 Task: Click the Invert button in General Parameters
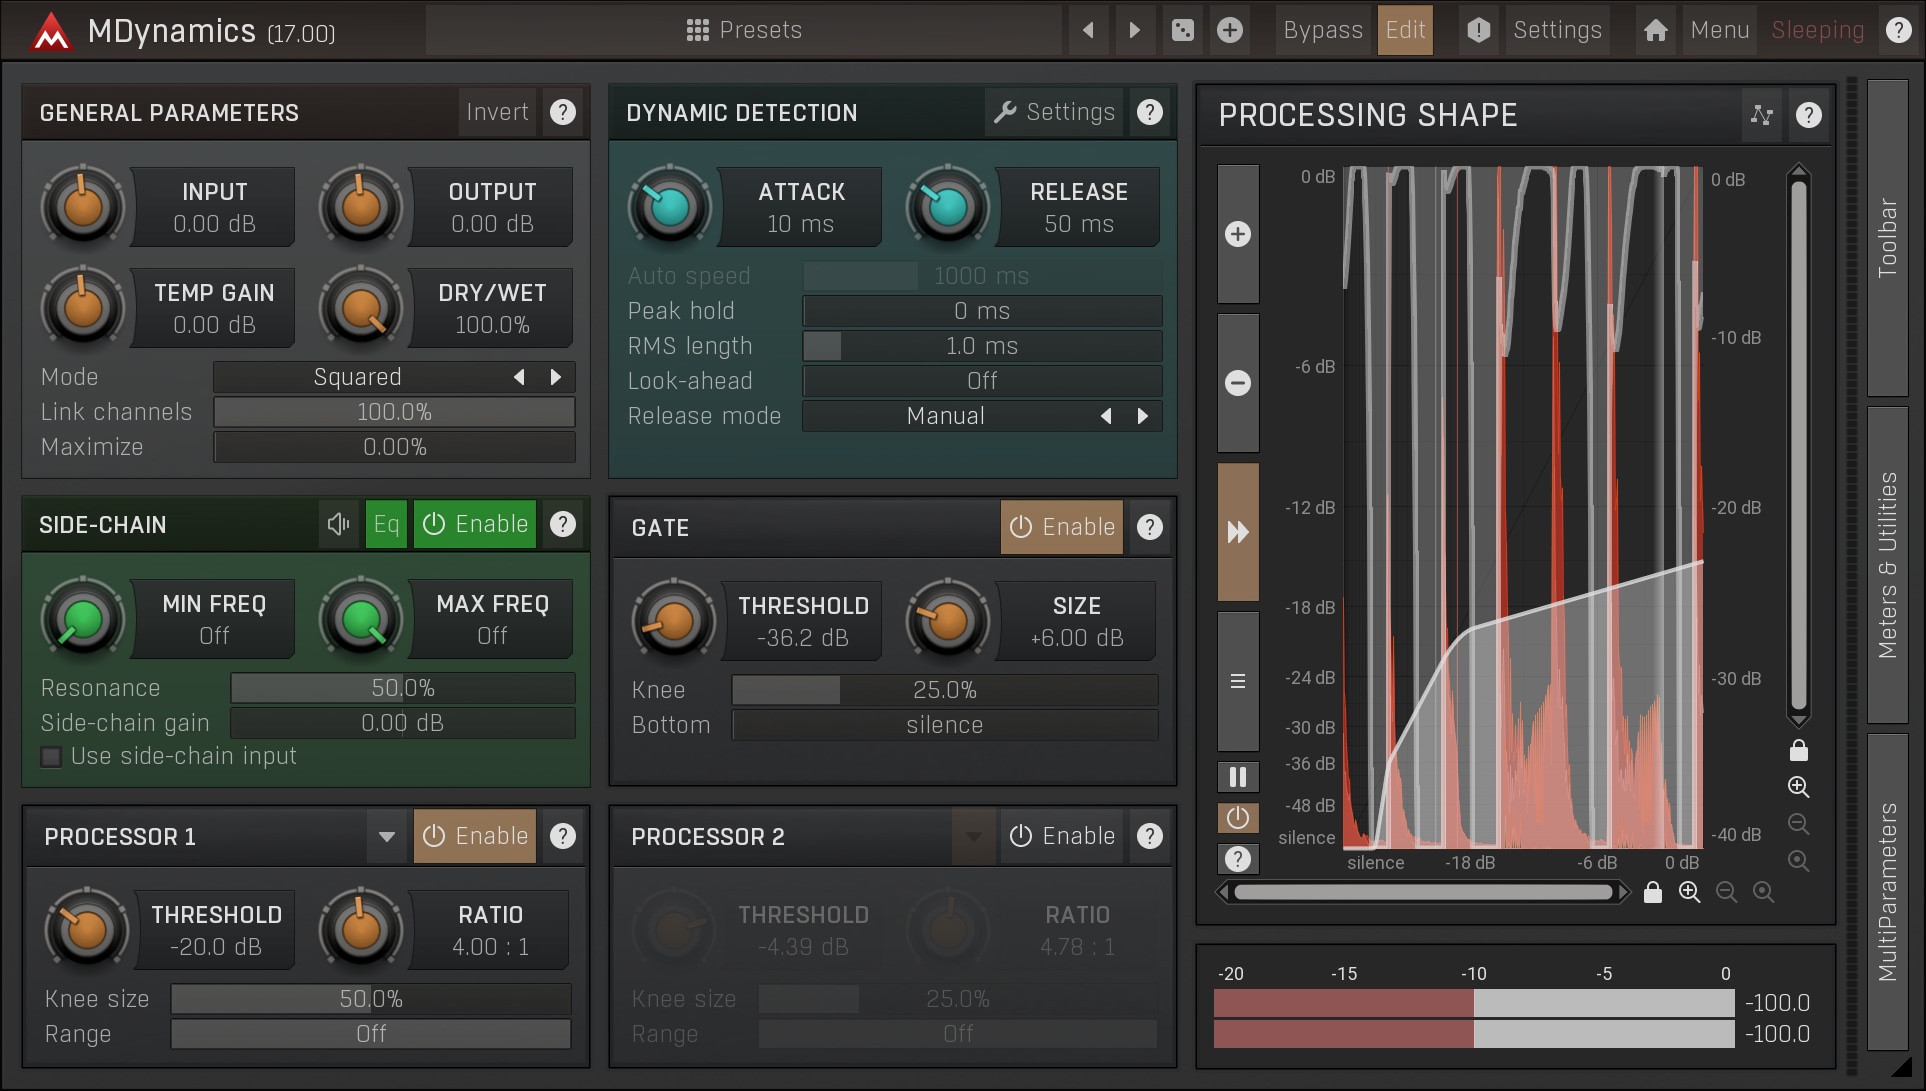tap(497, 112)
